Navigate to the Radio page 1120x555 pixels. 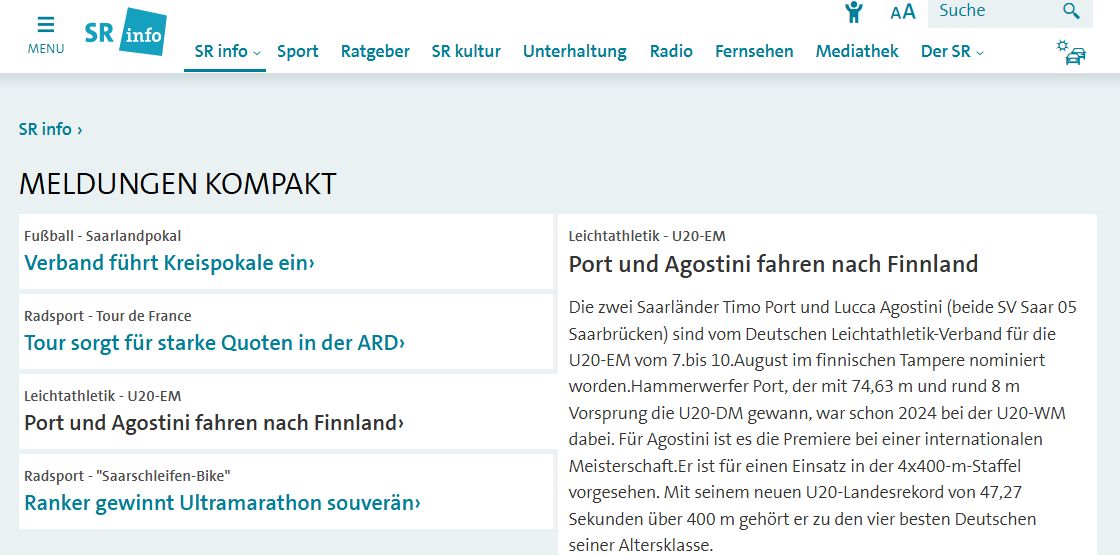coord(671,51)
